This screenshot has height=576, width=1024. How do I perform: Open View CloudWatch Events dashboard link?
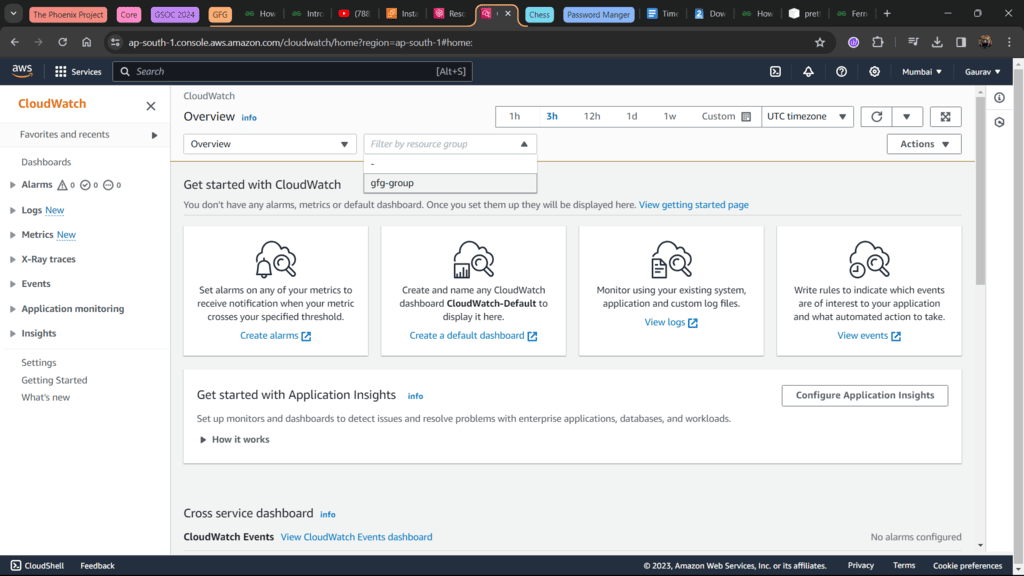pos(357,537)
